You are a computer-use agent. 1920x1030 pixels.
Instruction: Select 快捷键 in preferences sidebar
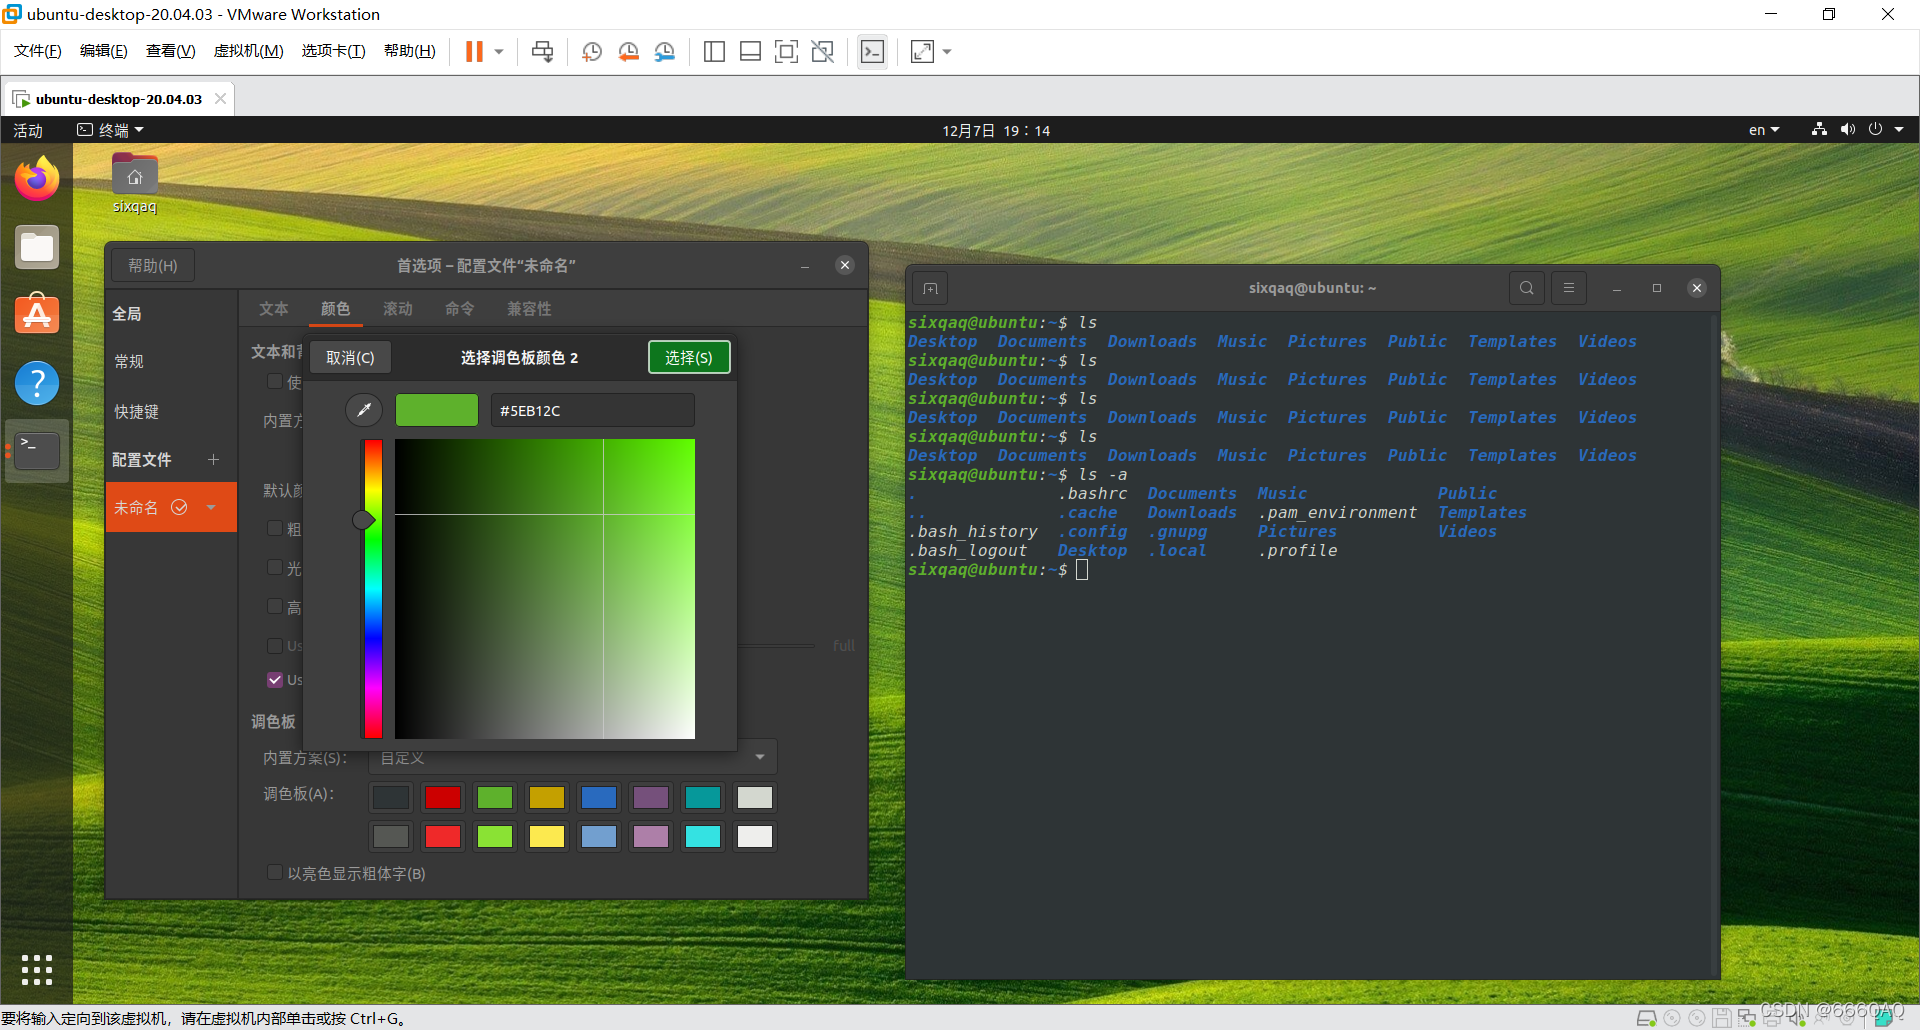(137, 412)
